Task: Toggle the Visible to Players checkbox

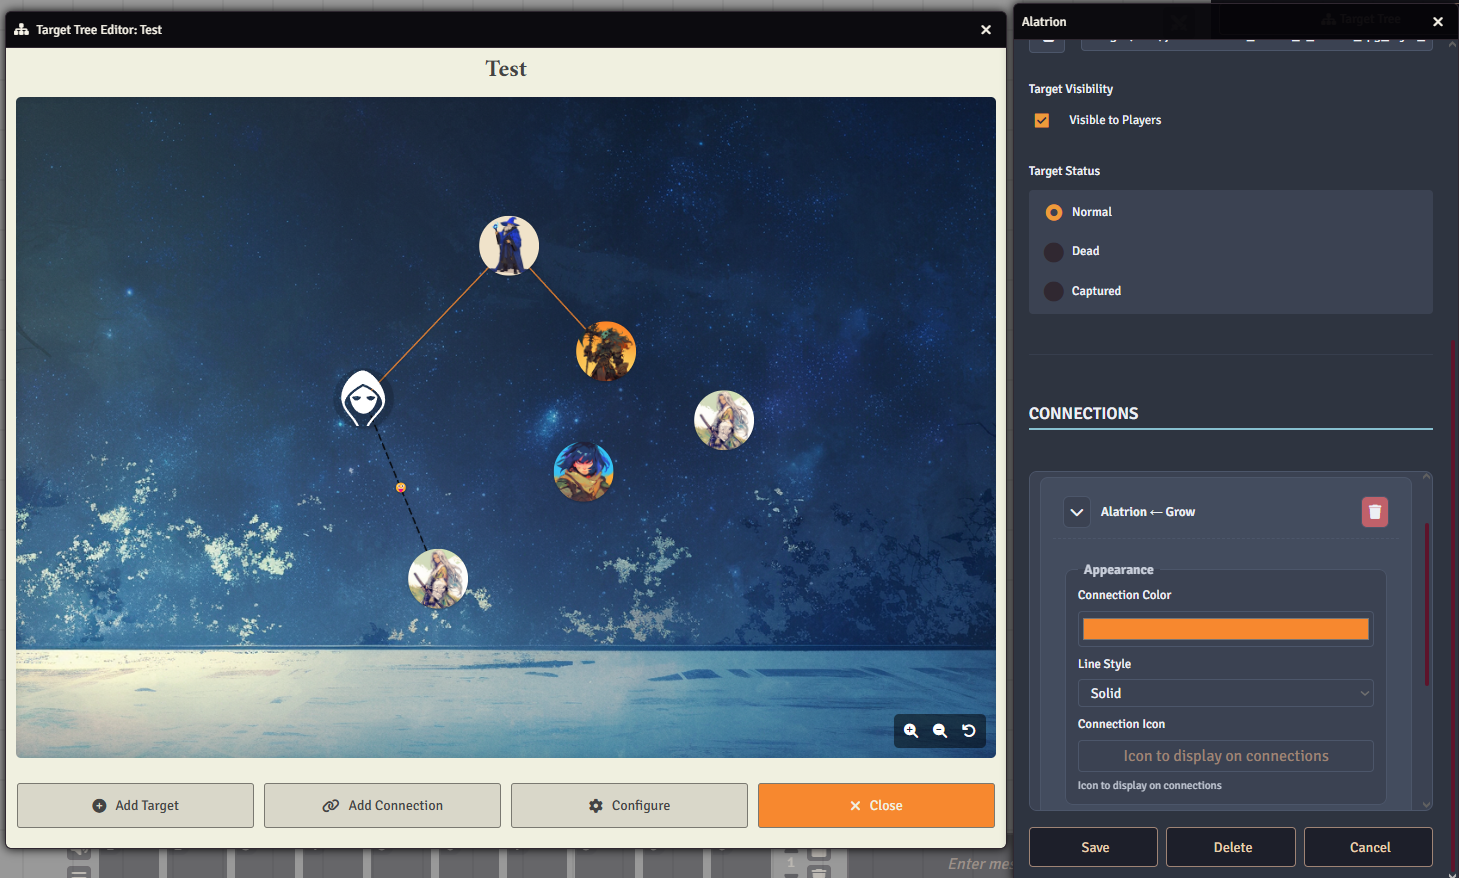Action: pyautogui.click(x=1042, y=120)
